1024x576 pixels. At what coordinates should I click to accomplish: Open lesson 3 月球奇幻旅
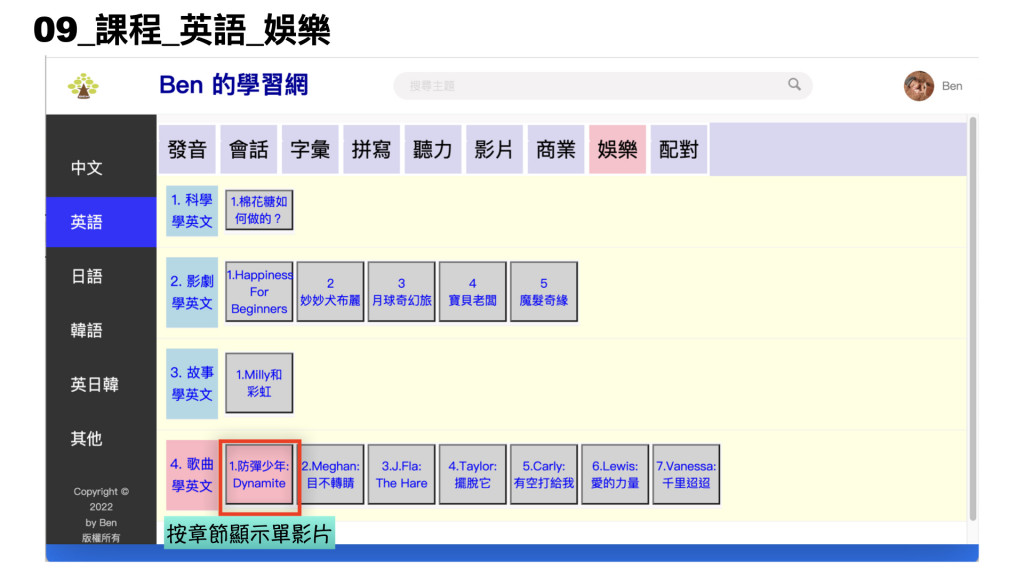pos(402,292)
